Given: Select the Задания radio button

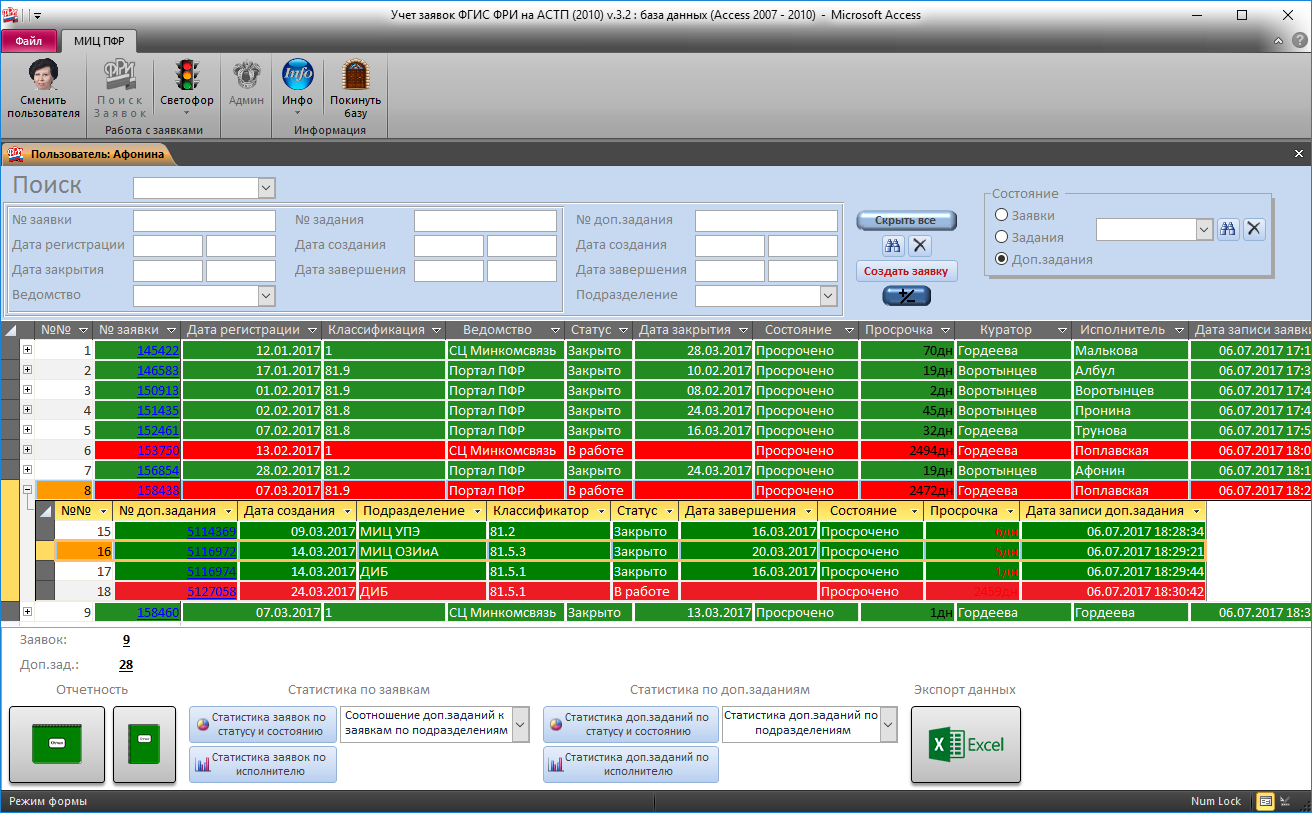Looking at the screenshot, I should tap(1001, 237).
